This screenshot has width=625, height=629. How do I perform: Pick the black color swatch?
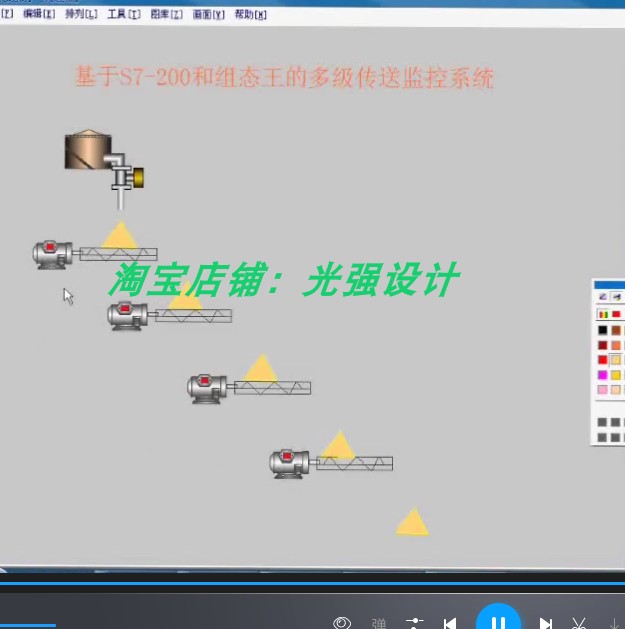pos(603,330)
